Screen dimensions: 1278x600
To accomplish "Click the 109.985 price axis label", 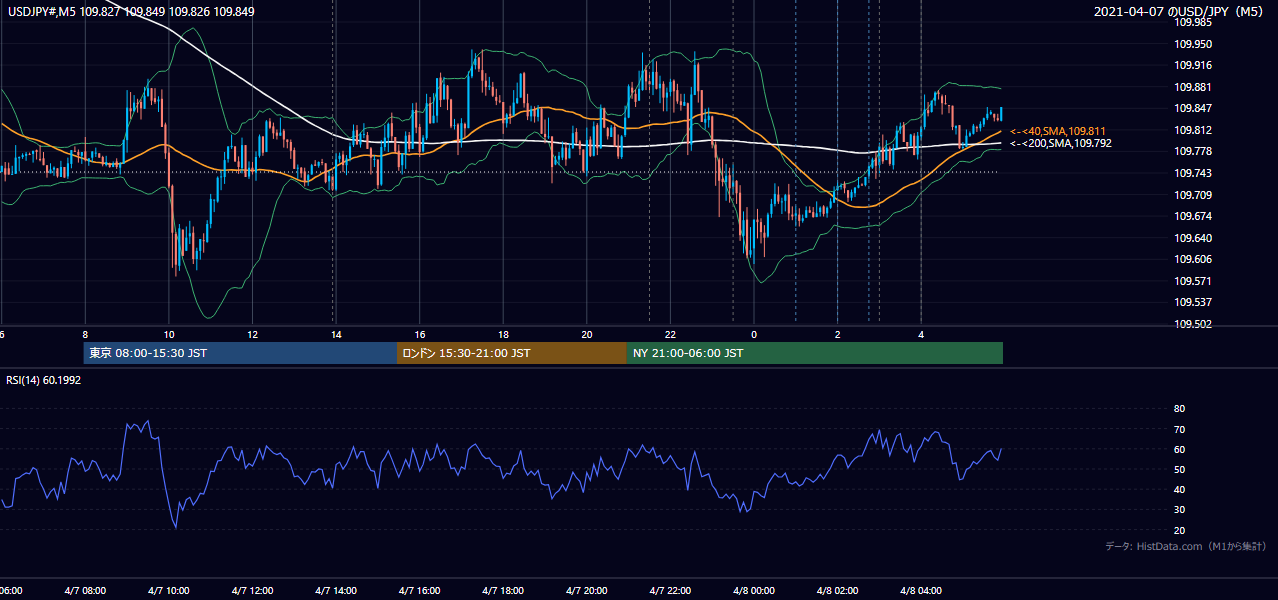I will pyautogui.click(x=1192, y=22).
